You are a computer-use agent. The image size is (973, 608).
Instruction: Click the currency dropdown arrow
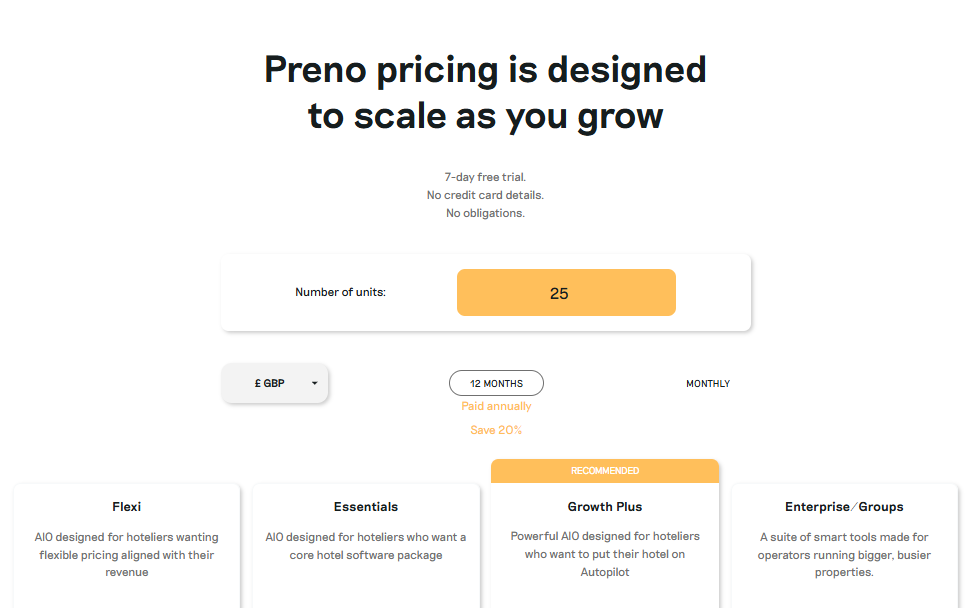coord(315,383)
